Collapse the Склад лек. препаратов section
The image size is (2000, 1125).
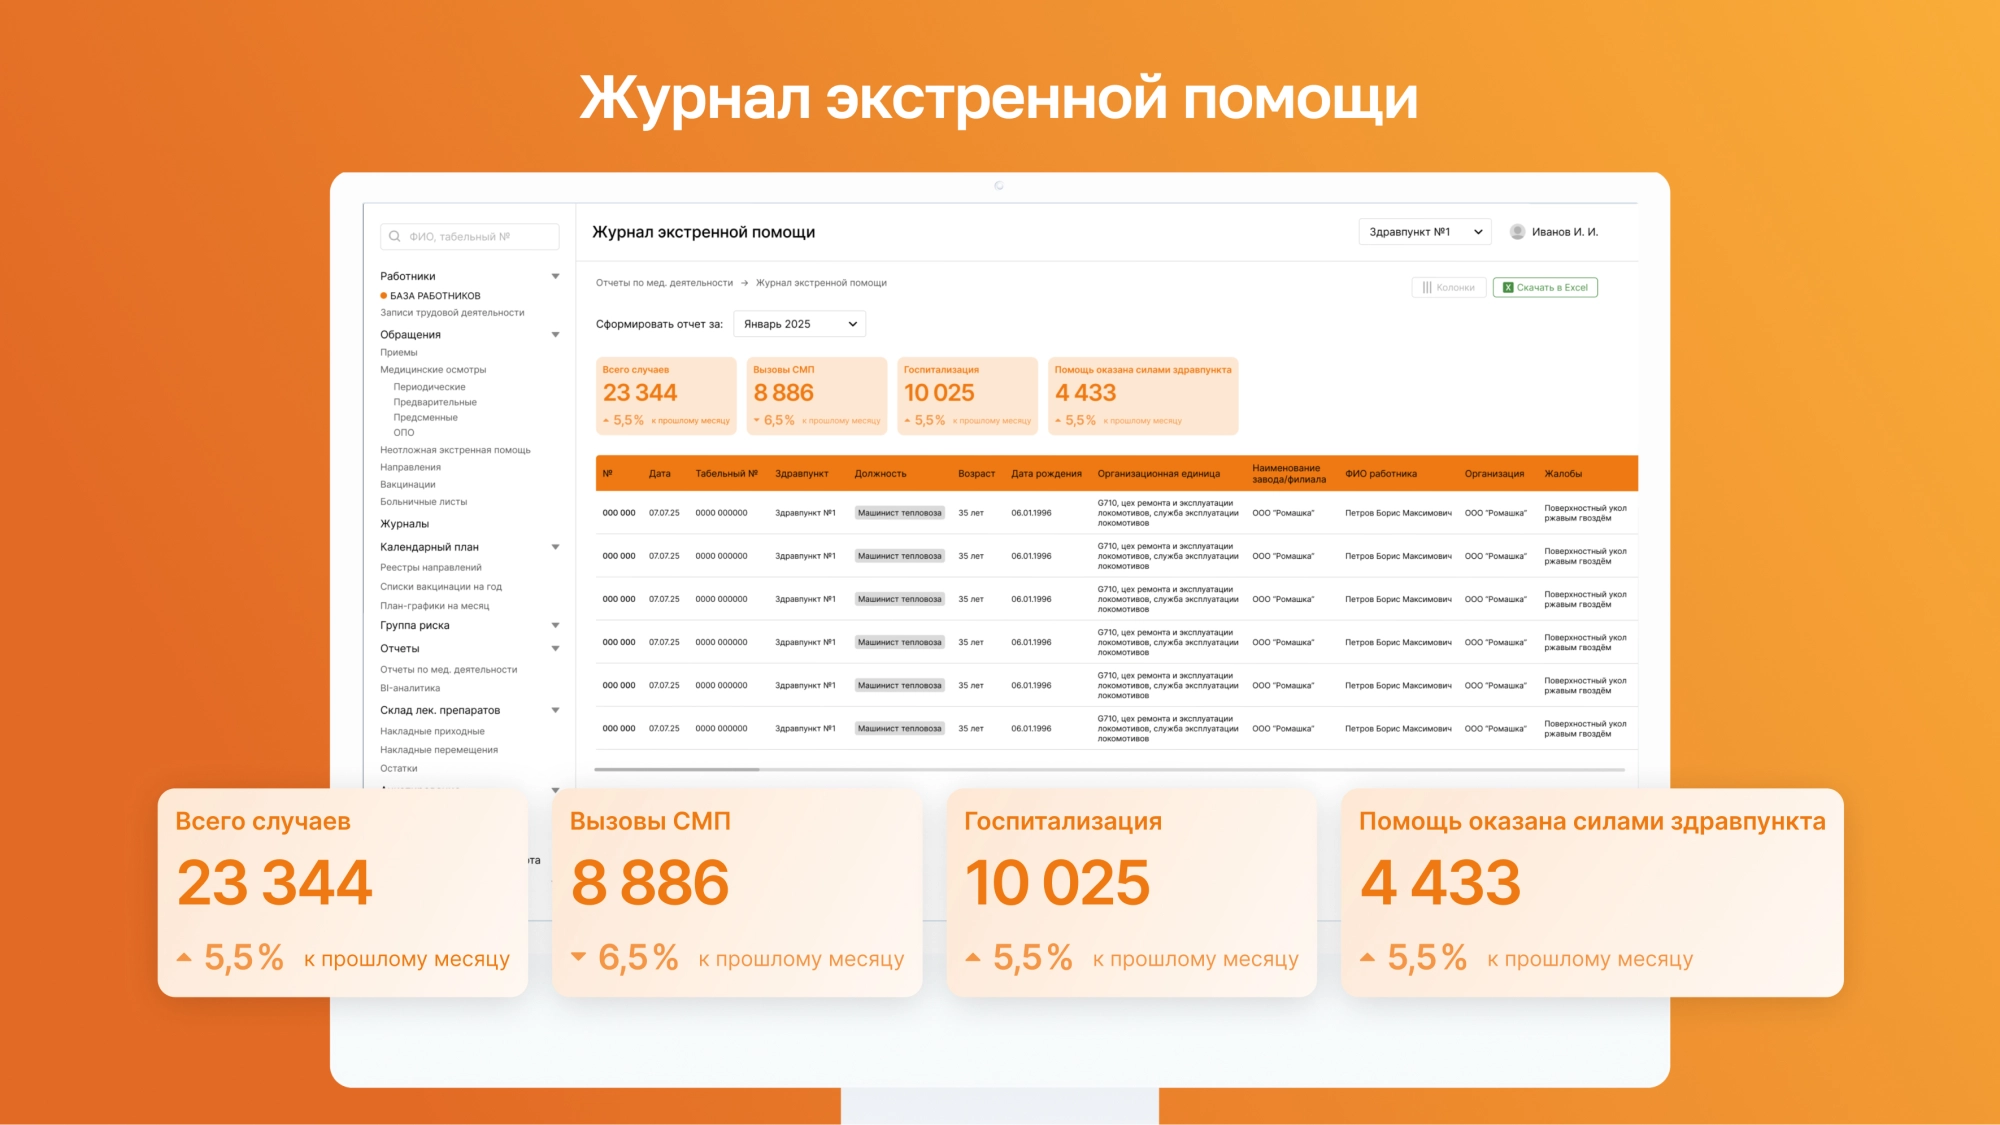(556, 710)
